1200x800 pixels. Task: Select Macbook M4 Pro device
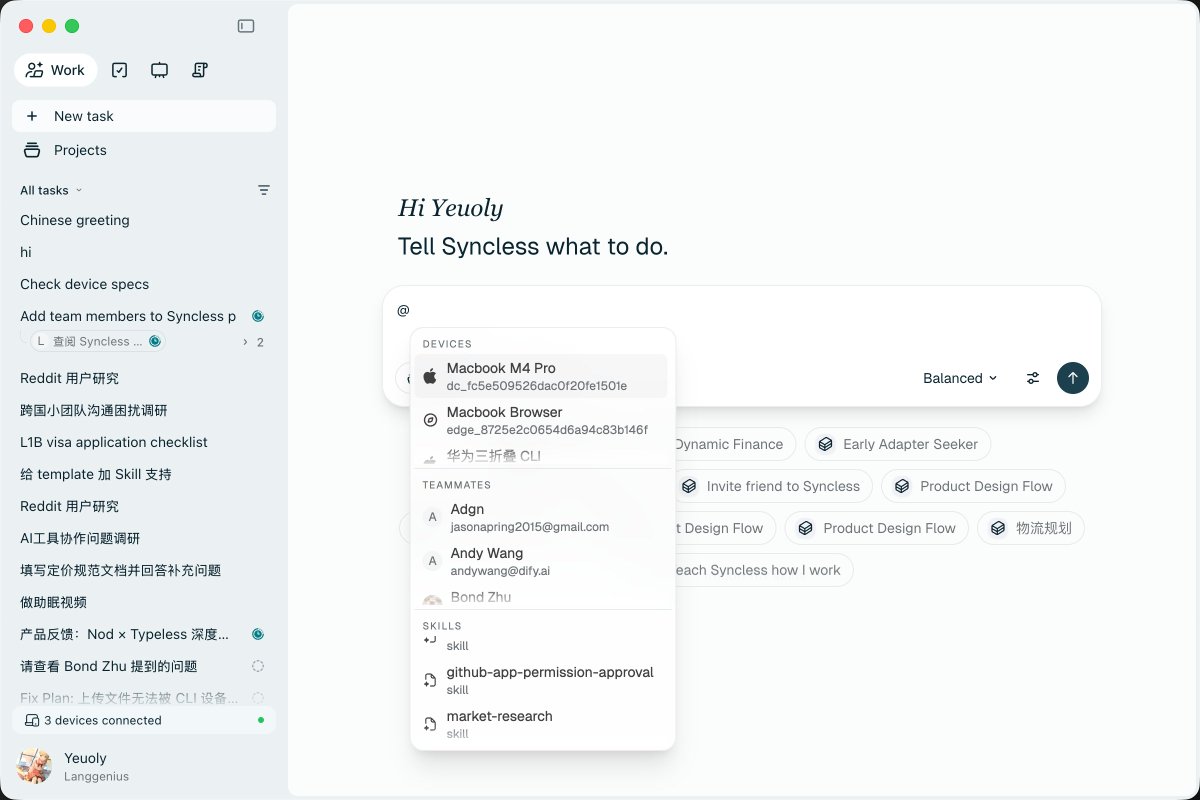pos(541,376)
